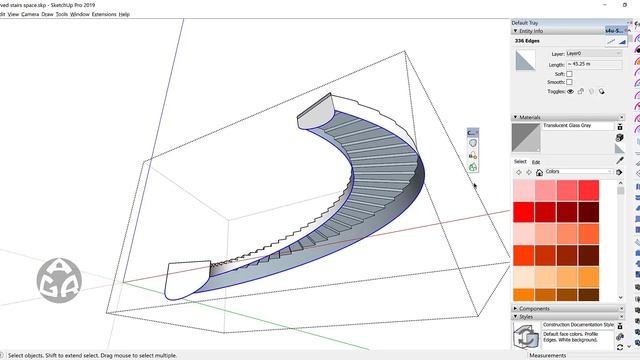This screenshot has height=360, width=640.
Task: Pick the pale pink swatch in first row
Action: coord(524,191)
